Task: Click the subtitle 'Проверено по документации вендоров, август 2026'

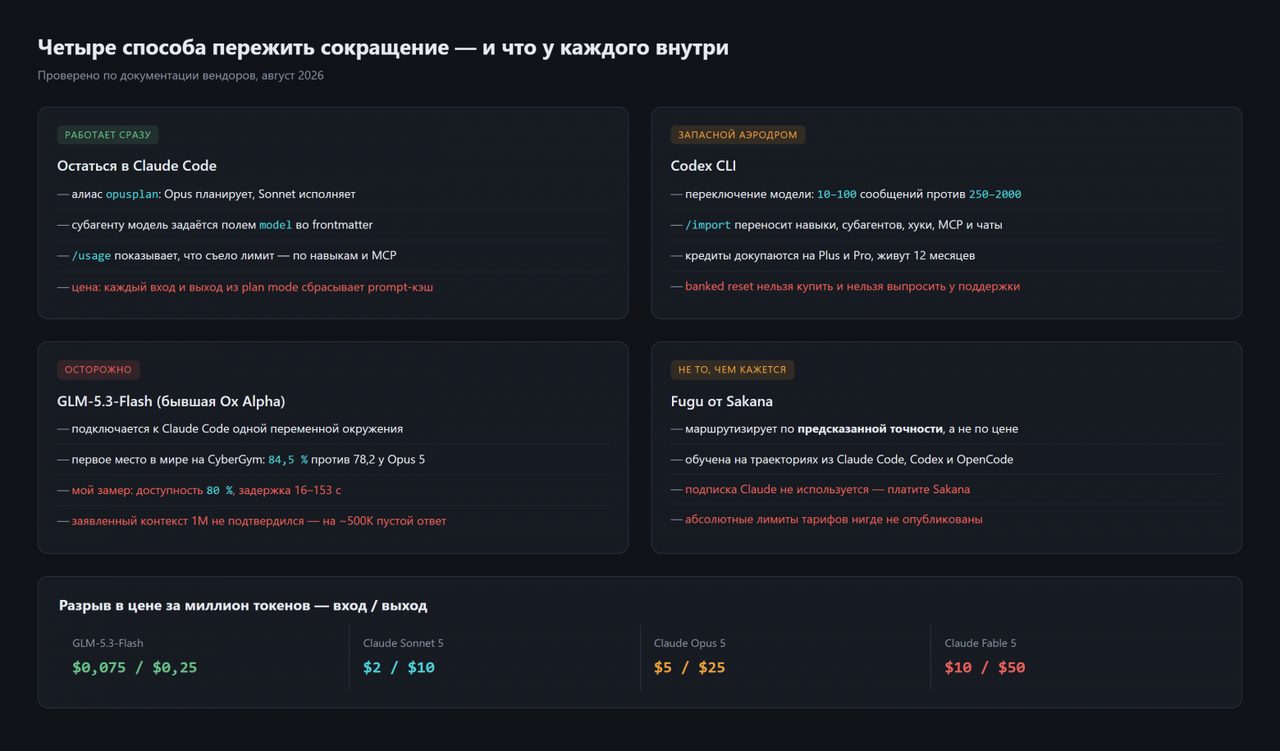Action: coord(181,76)
